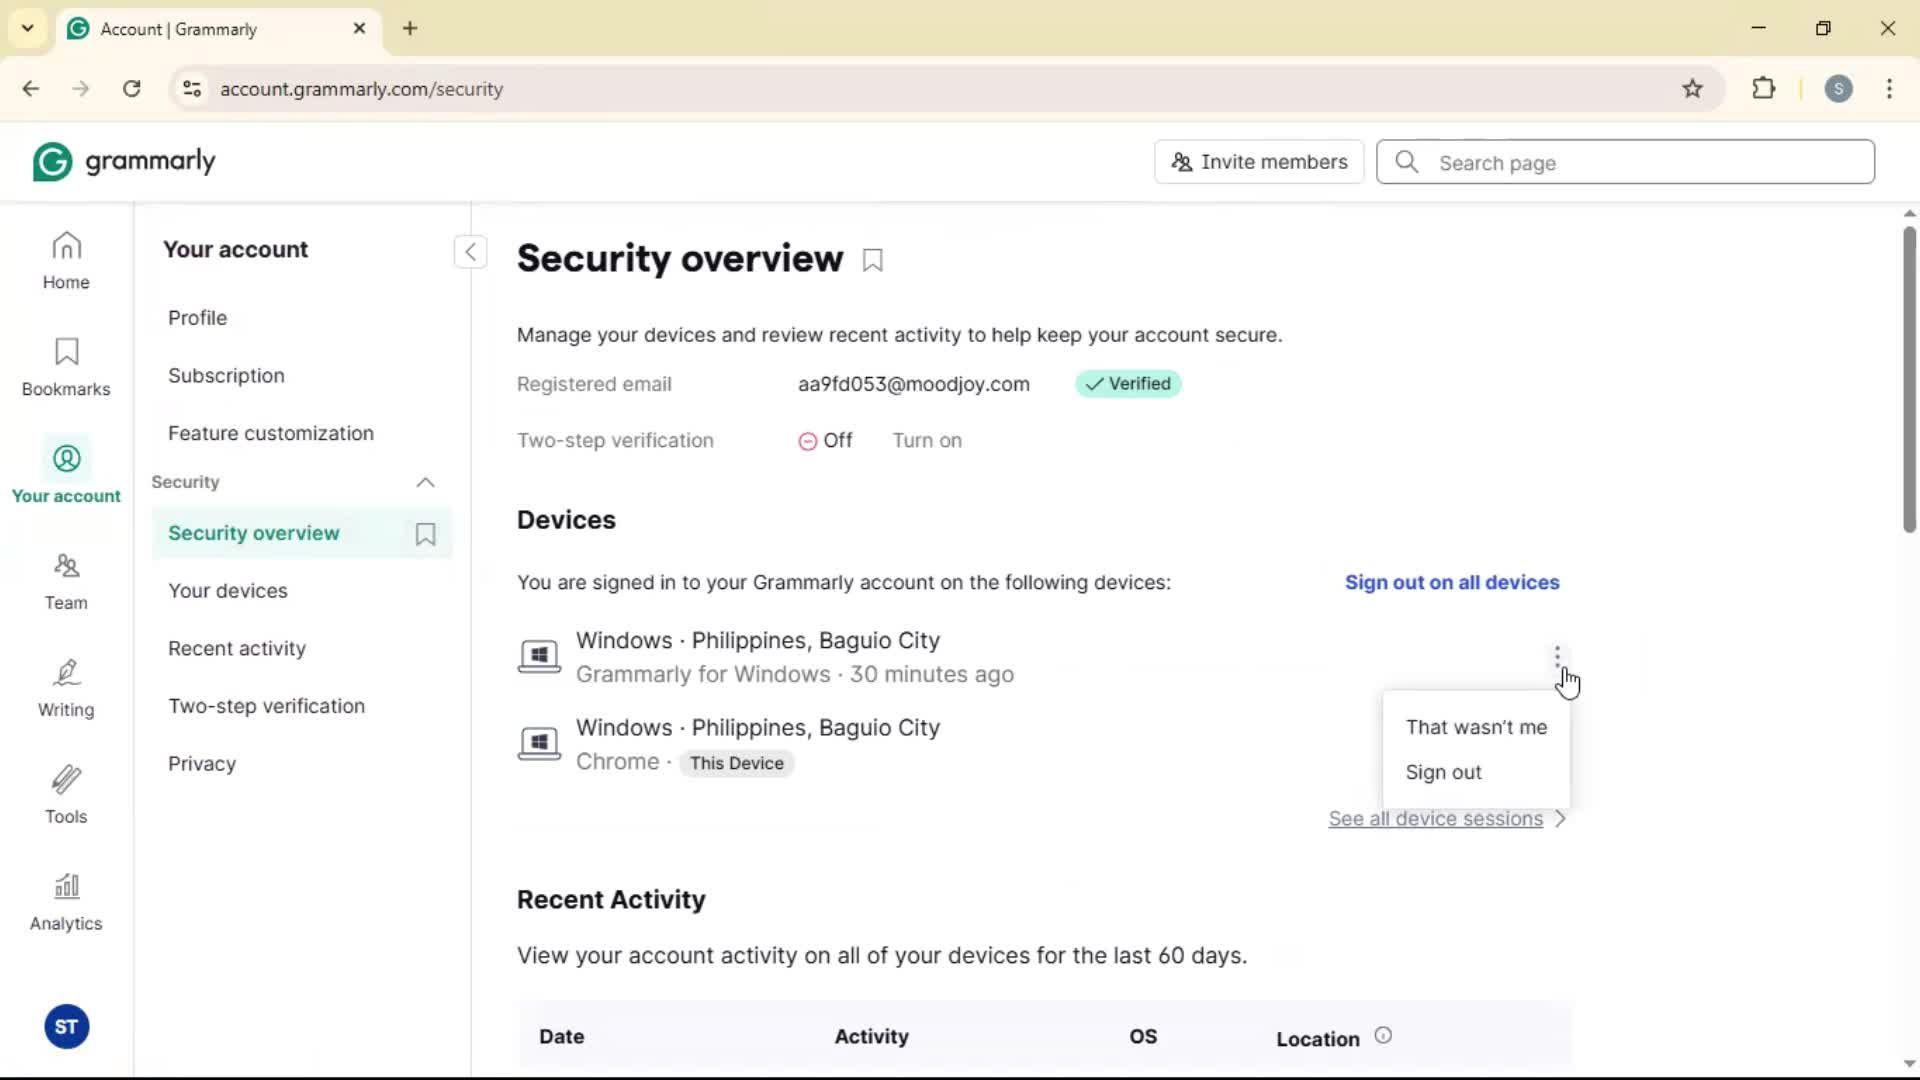Choose 'Sign out' from device menu
The height and width of the screenshot is (1080, 1920).
[x=1443, y=772]
